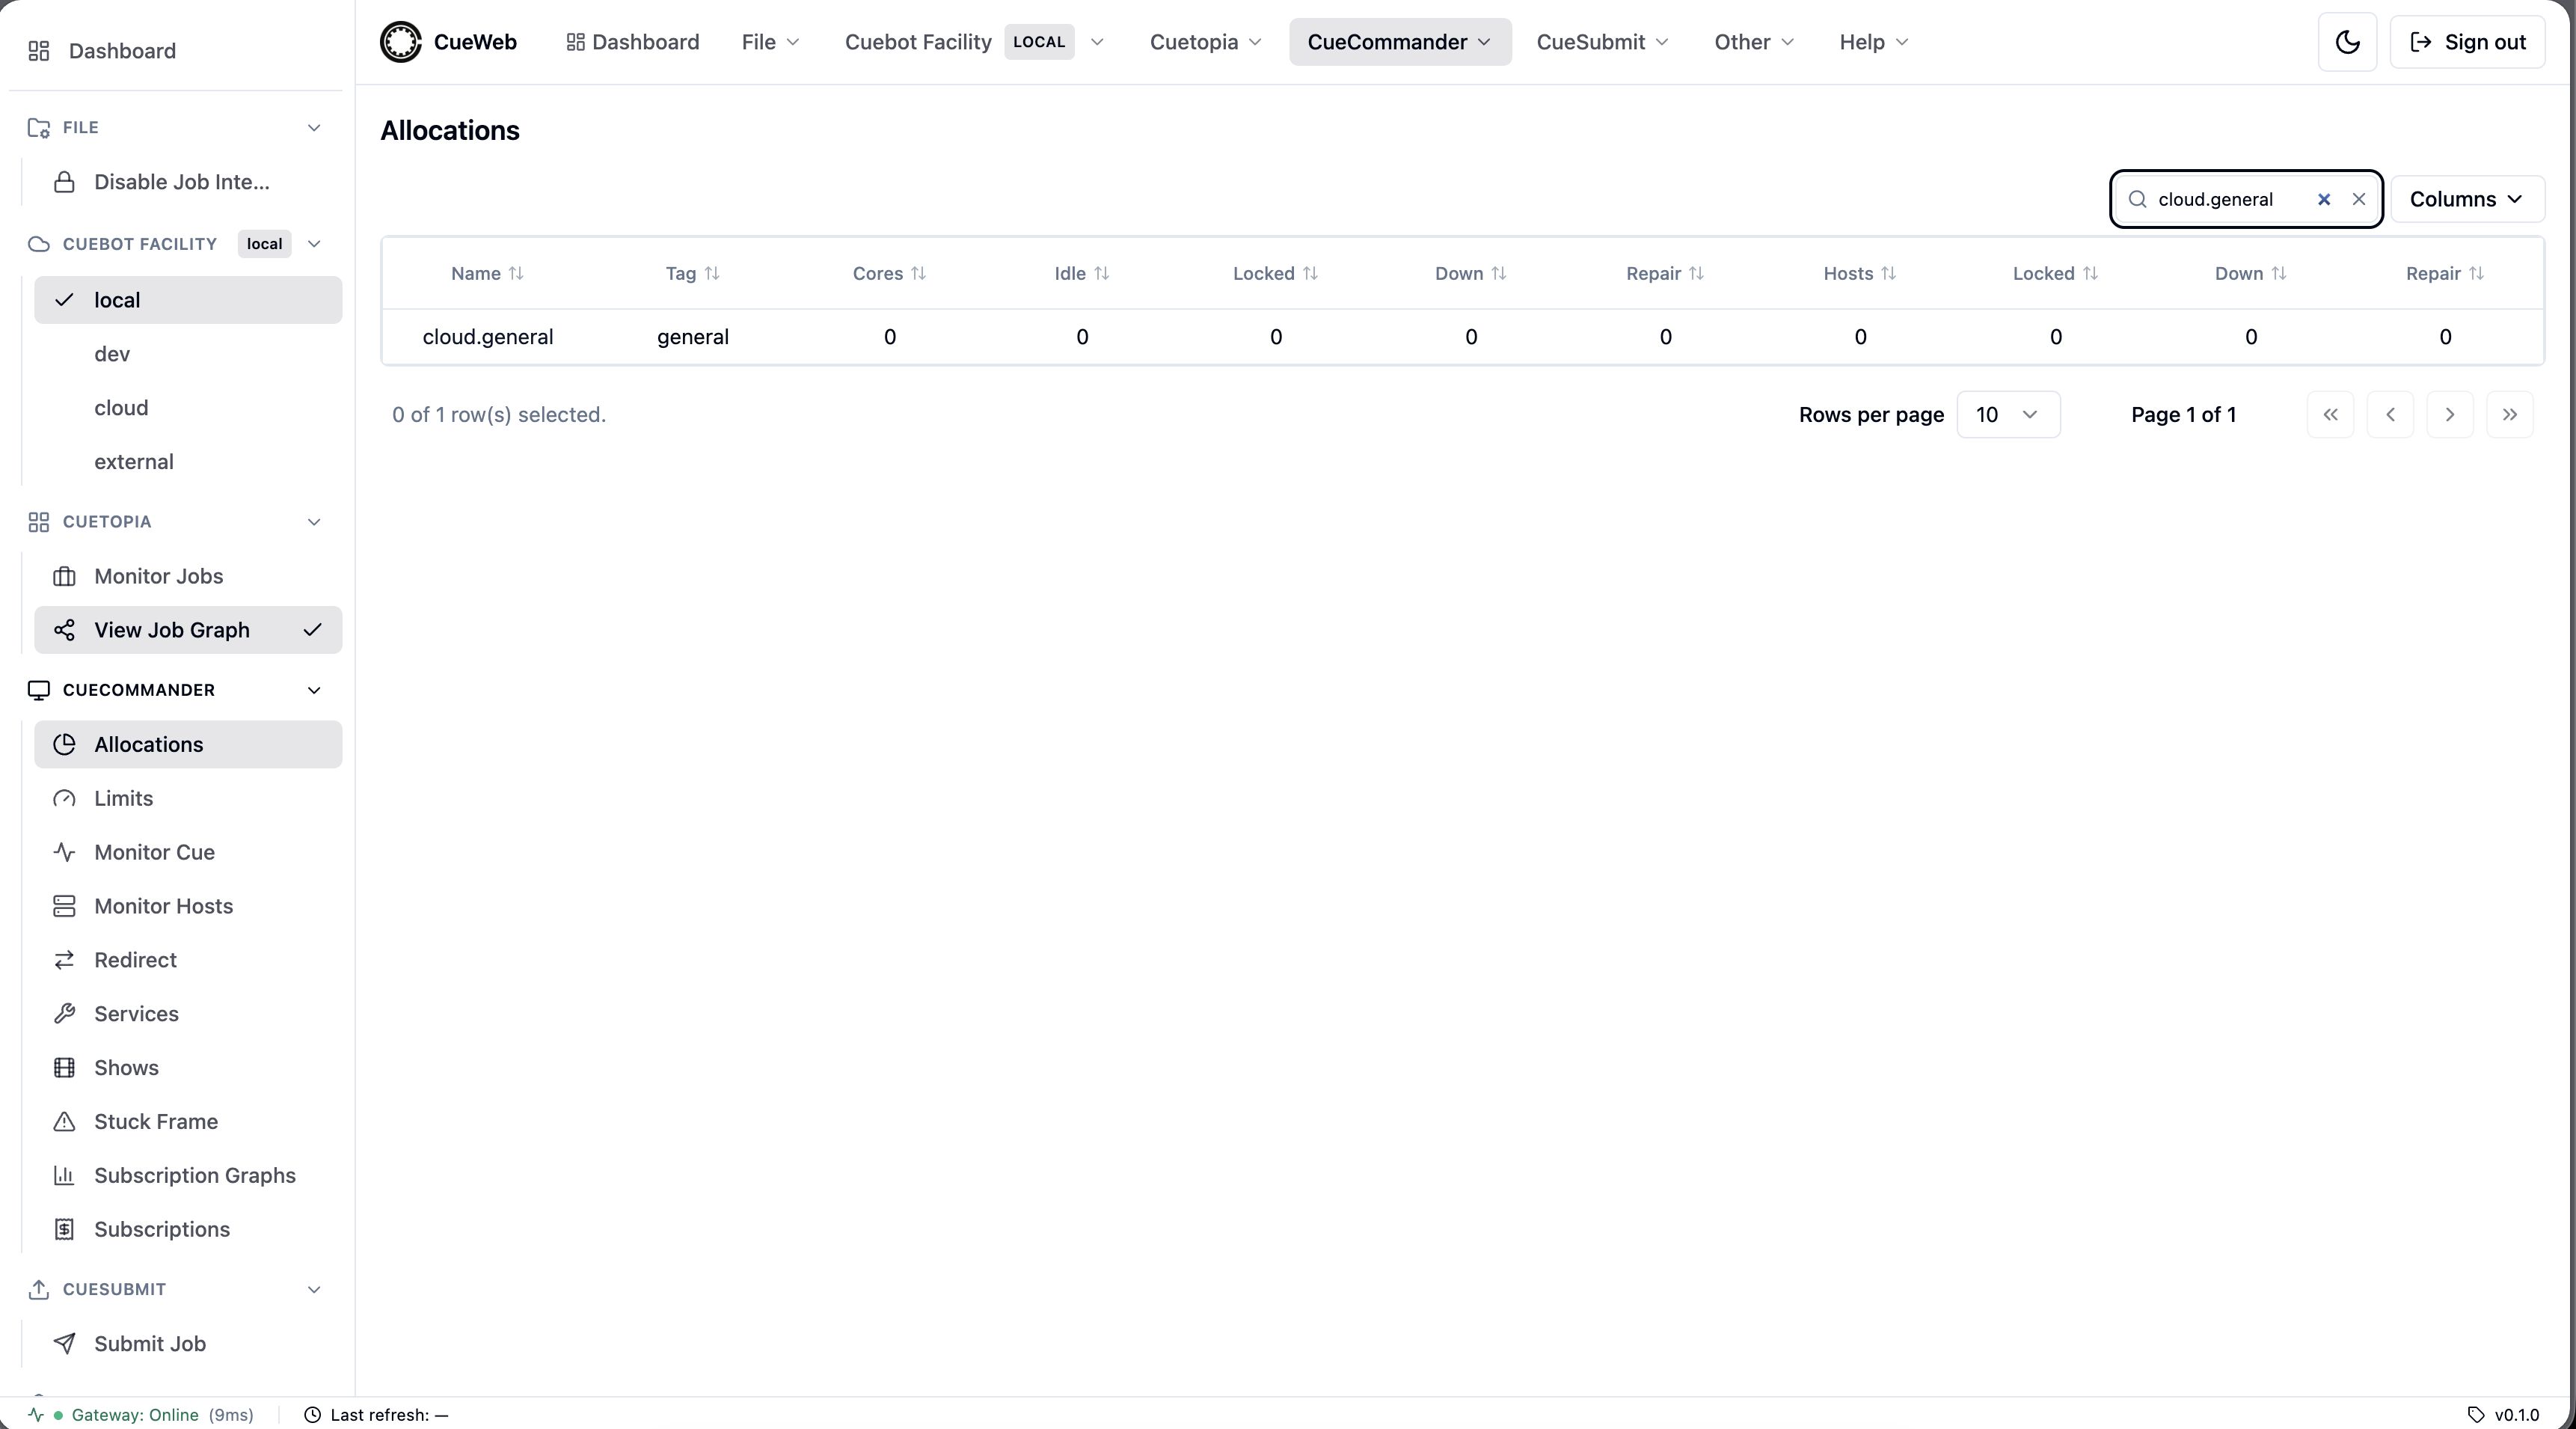Go to next page button
2576x1429 pixels.
point(2450,415)
